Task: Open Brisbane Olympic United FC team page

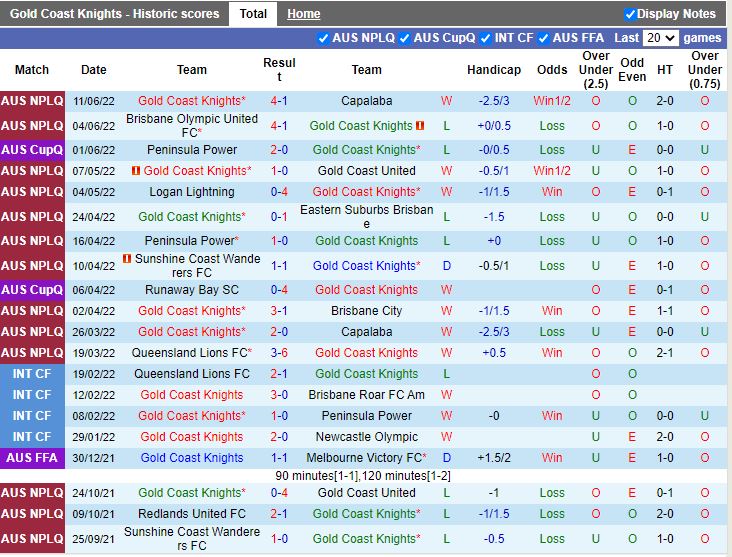Action: (x=191, y=125)
